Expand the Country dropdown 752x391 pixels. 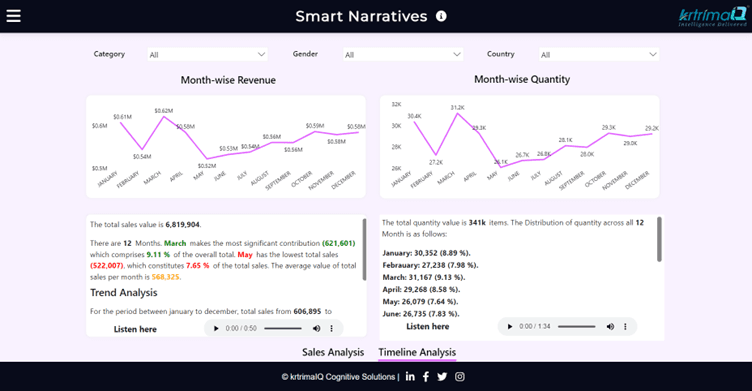coord(599,55)
